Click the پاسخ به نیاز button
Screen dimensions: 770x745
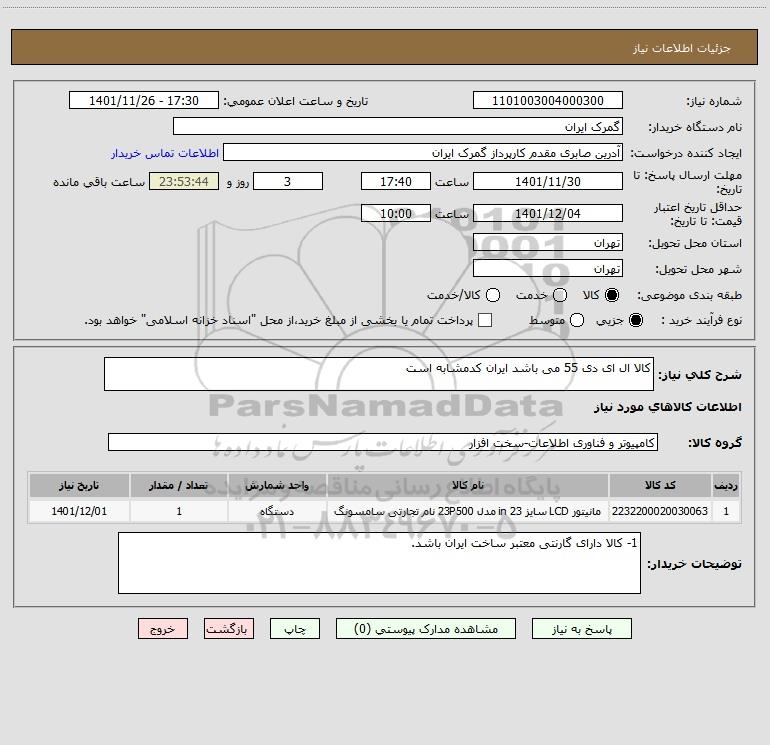pyautogui.click(x=582, y=629)
